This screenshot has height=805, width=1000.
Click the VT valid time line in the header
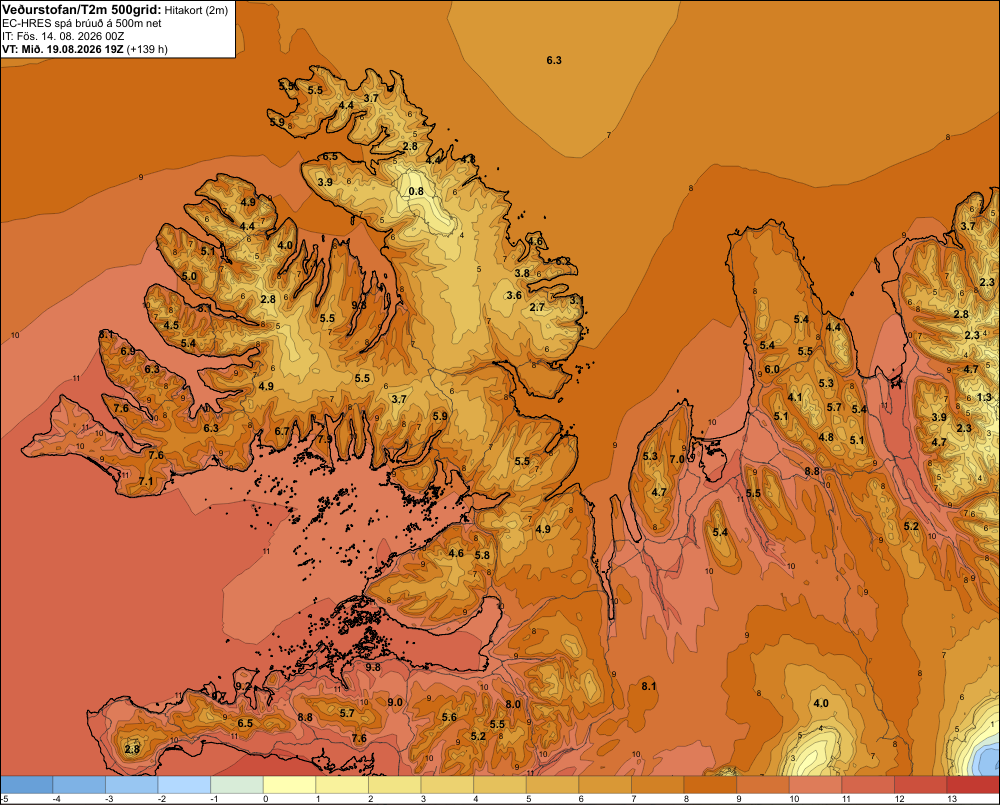[85, 49]
